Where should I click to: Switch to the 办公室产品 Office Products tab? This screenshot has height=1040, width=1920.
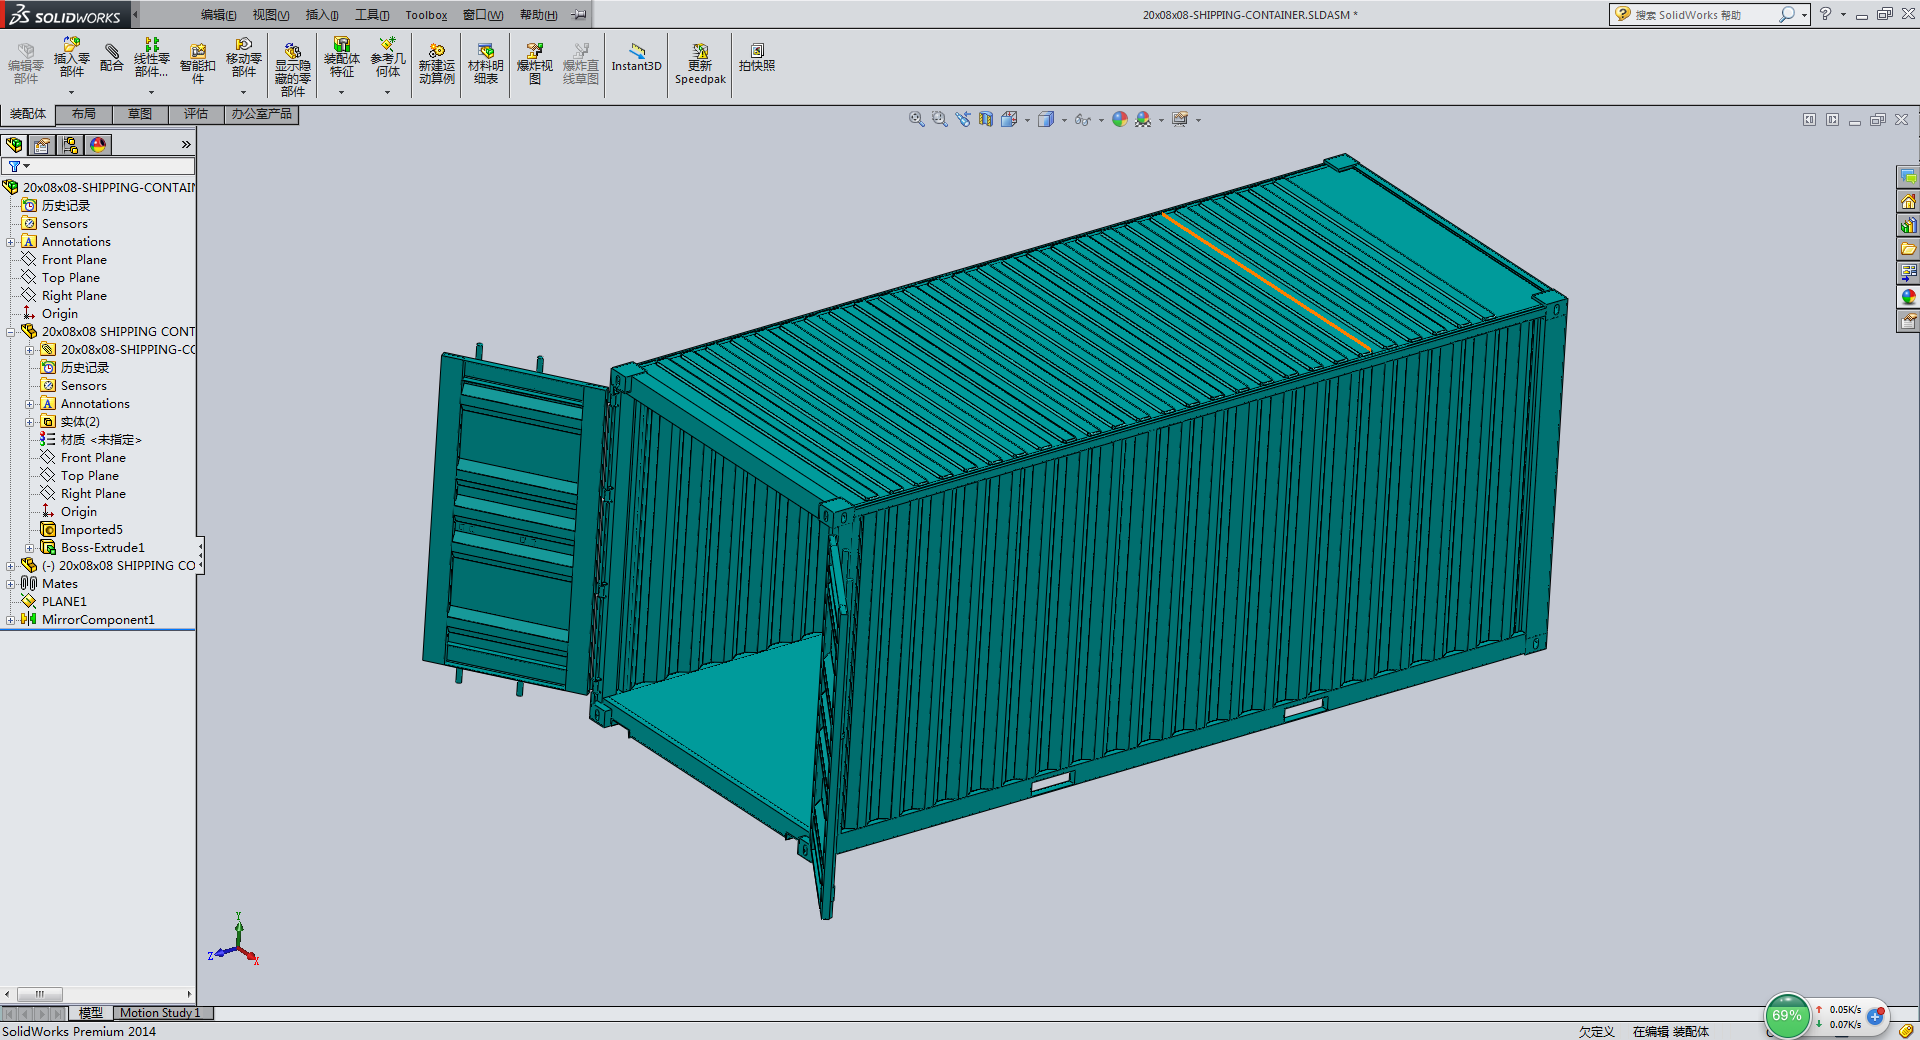(x=262, y=114)
